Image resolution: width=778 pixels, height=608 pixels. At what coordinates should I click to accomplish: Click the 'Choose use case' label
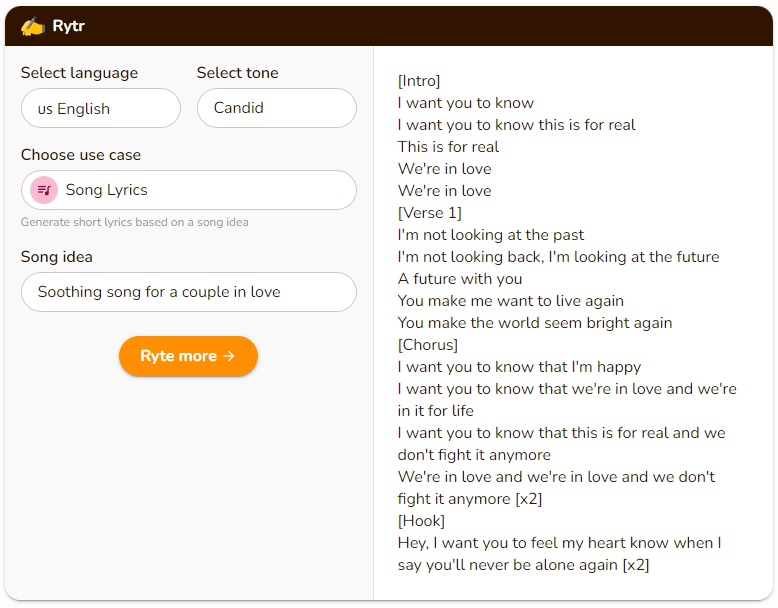(x=81, y=155)
